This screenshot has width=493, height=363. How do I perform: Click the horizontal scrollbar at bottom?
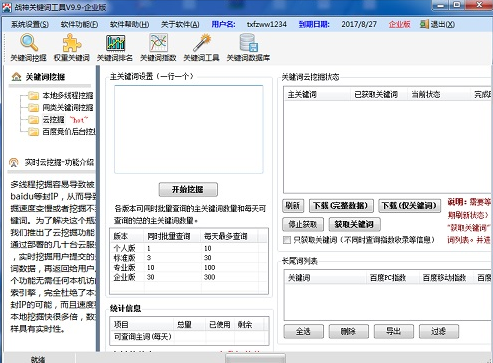pyautogui.click(x=255, y=358)
